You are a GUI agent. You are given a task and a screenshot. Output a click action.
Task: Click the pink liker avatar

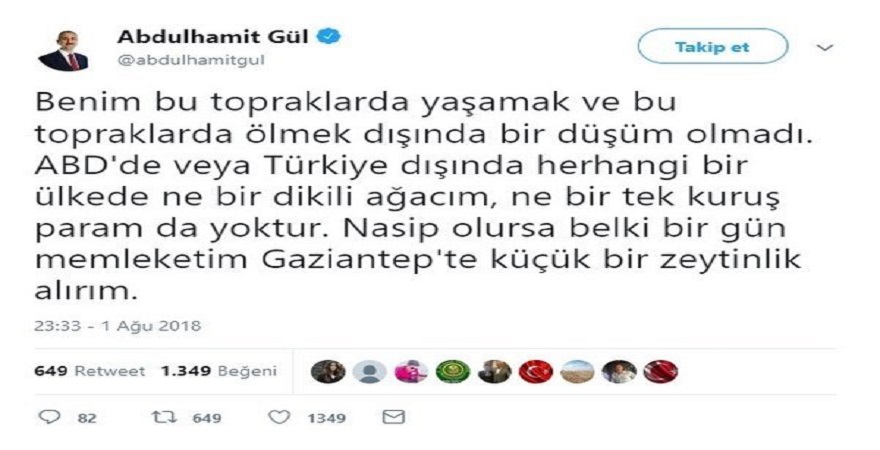click(411, 371)
